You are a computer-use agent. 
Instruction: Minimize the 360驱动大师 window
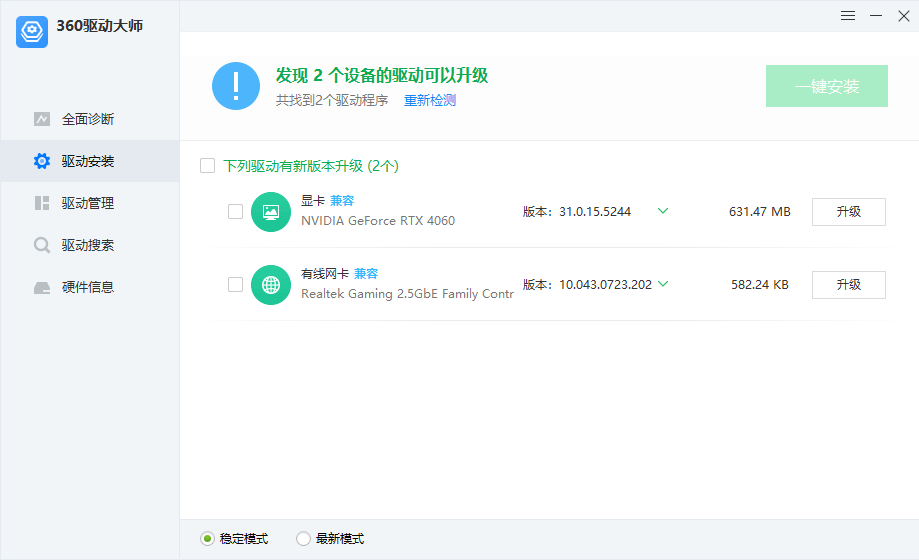click(x=876, y=16)
